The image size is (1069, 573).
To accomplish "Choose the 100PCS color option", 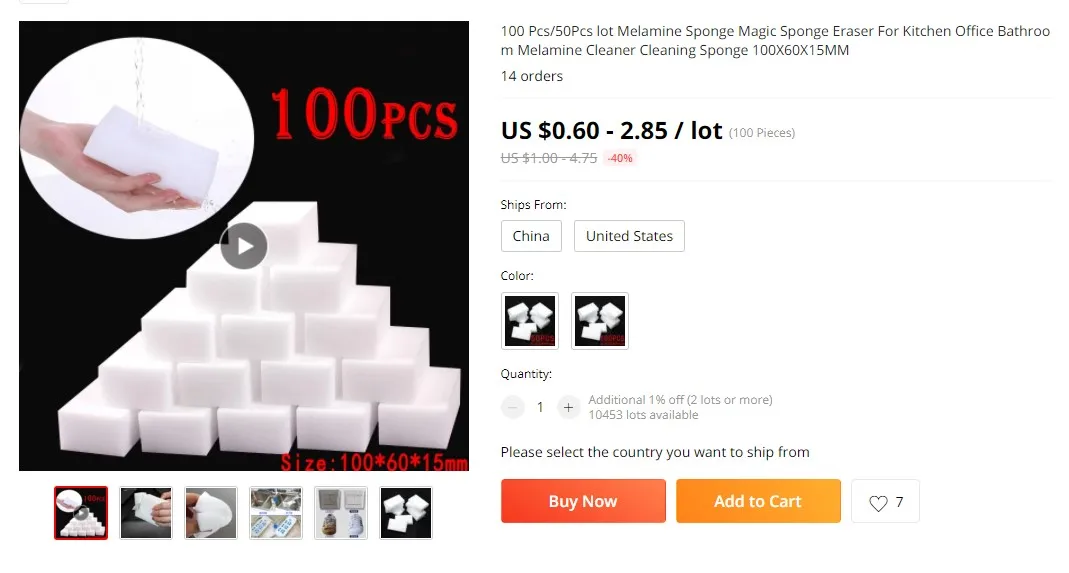I will 600,321.
